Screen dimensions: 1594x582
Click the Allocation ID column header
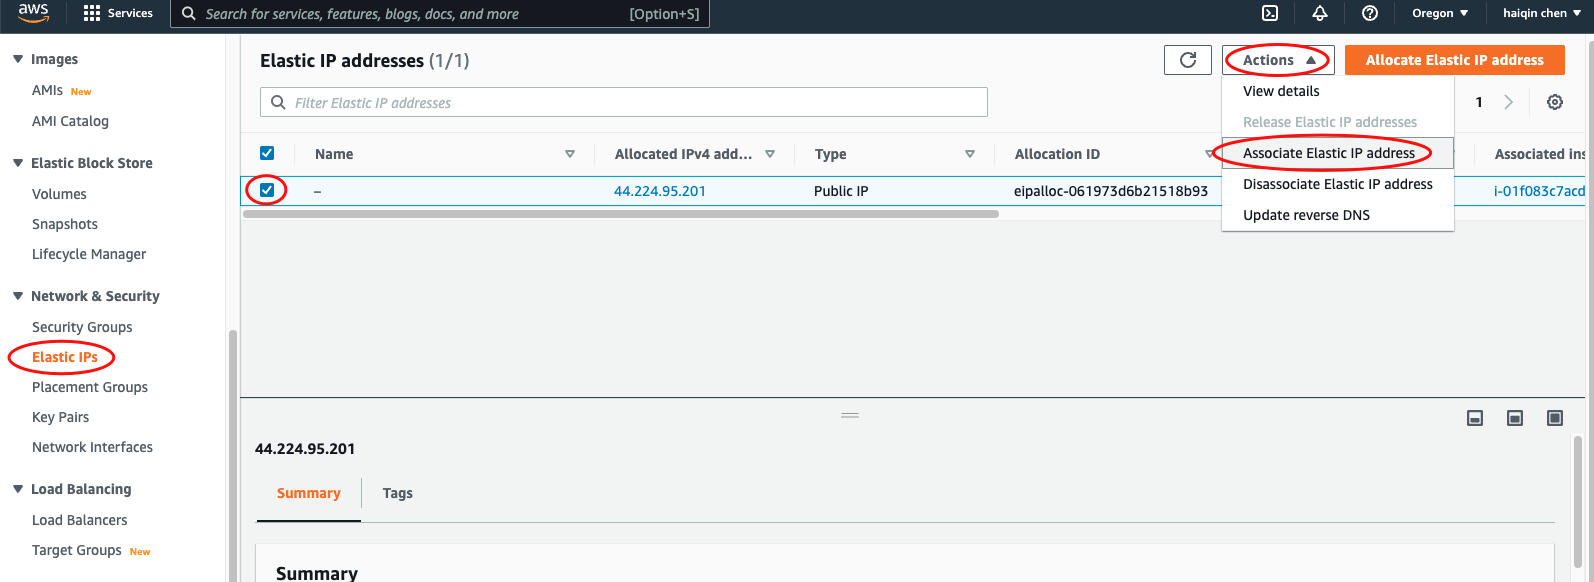pyautogui.click(x=1057, y=154)
